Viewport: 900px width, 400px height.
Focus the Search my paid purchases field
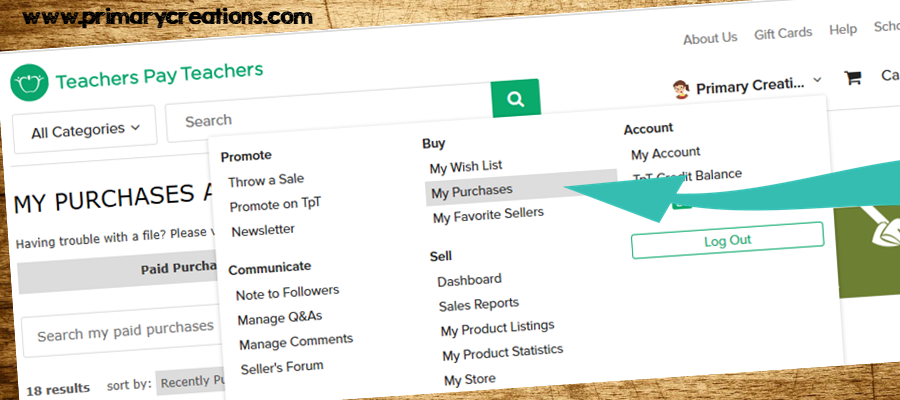coord(121,333)
